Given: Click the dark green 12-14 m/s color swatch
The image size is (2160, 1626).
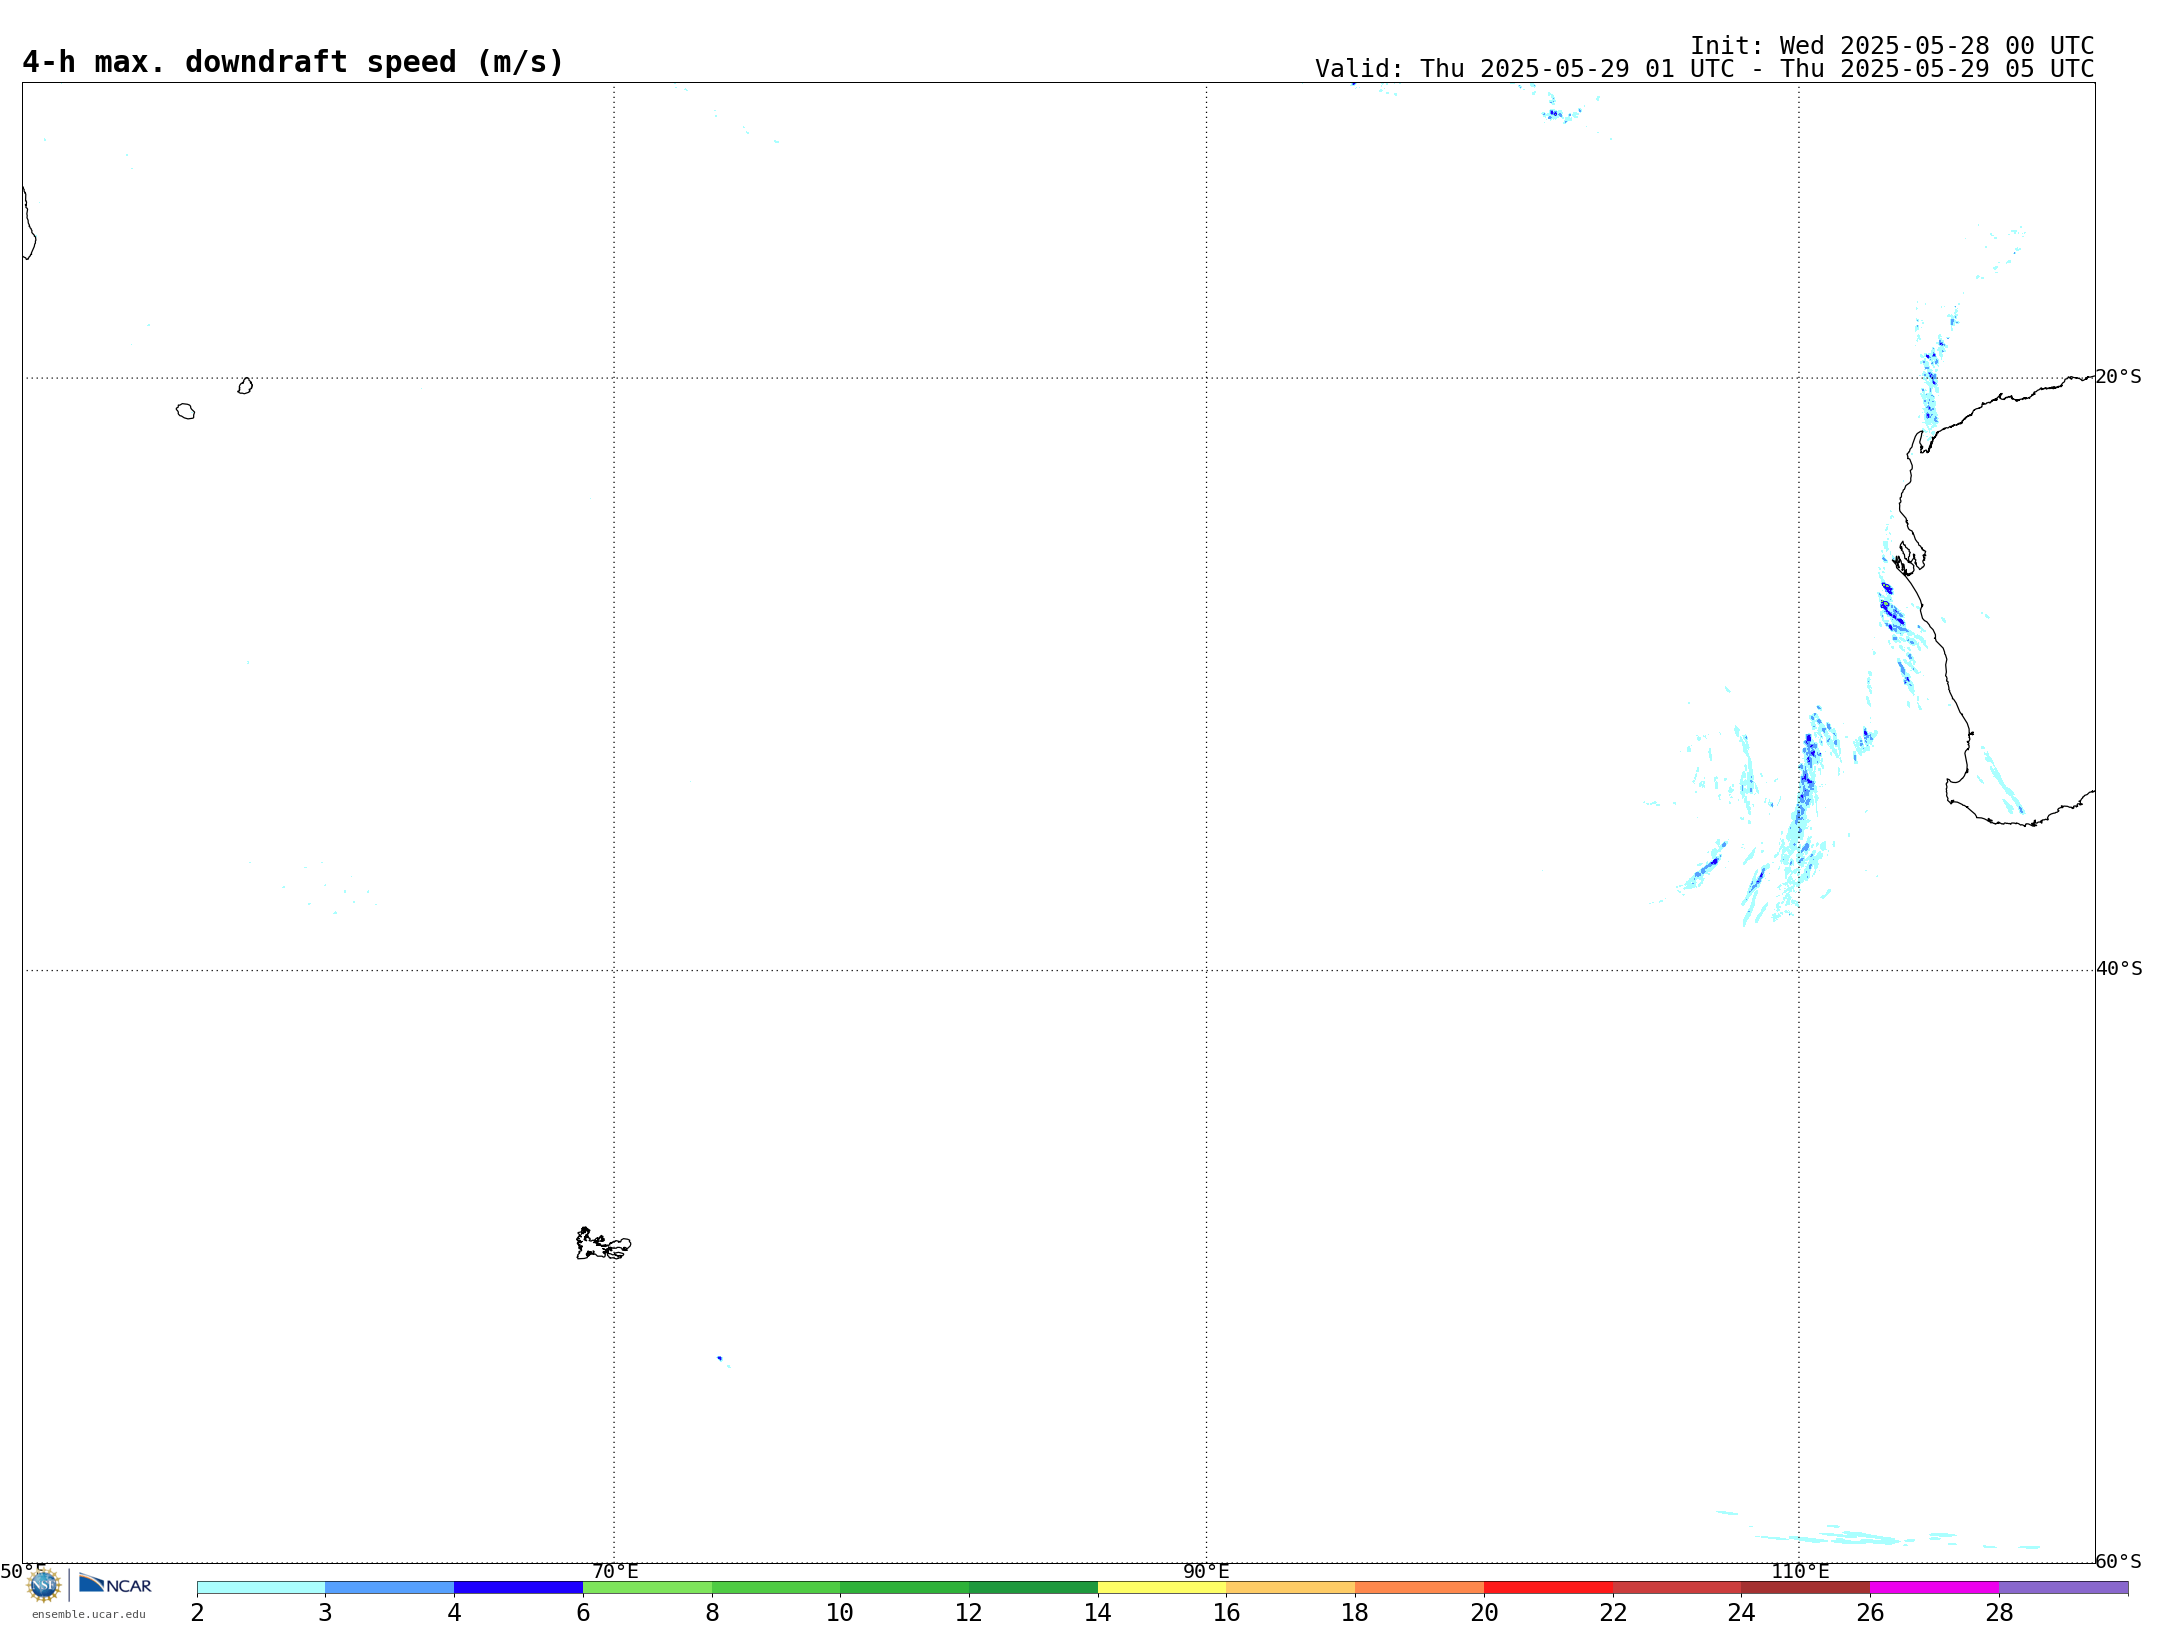Looking at the screenshot, I should (1033, 1587).
